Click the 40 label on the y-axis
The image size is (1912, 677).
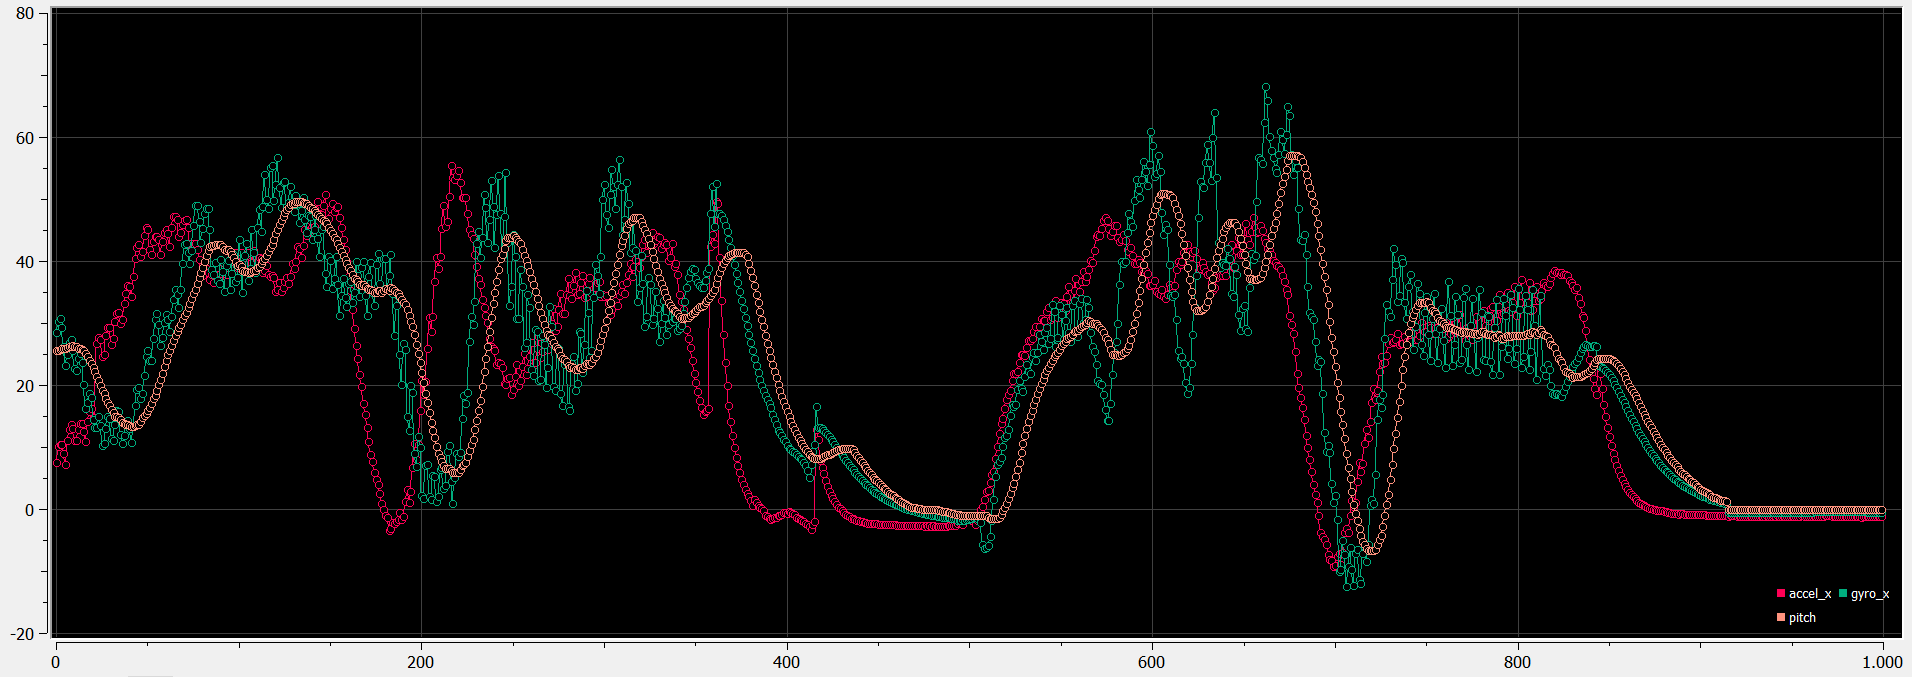[x=25, y=262]
